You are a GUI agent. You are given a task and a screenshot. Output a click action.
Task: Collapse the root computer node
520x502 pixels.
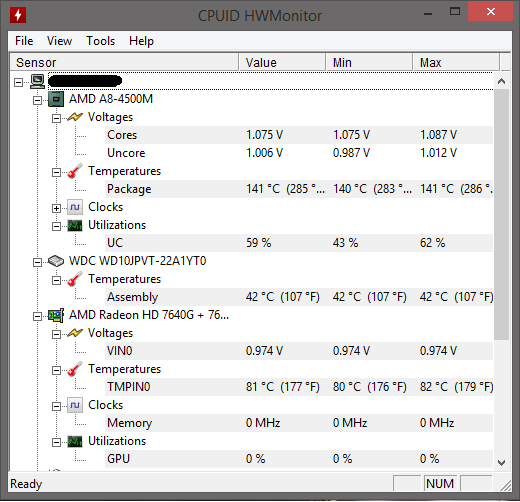pos(19,82)
